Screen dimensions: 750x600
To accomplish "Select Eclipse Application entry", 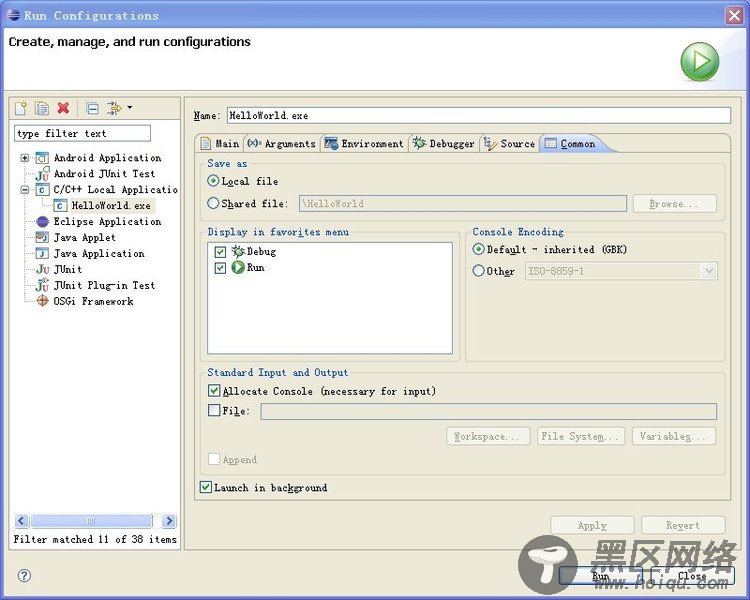I will [x=107, y=222].
